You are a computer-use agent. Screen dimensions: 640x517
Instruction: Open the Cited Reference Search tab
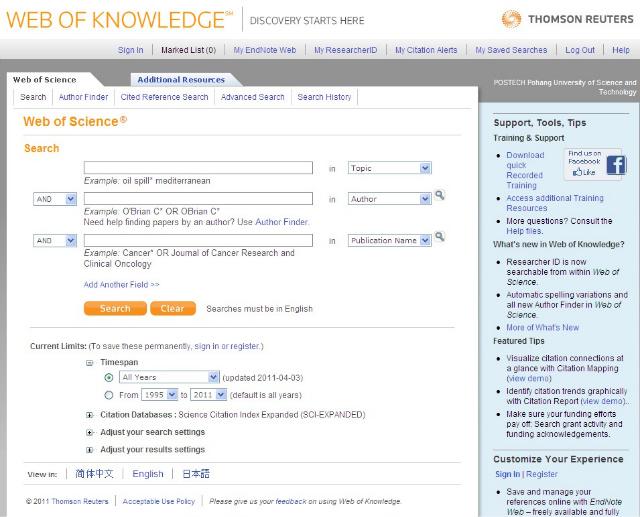tap(164, 97)
